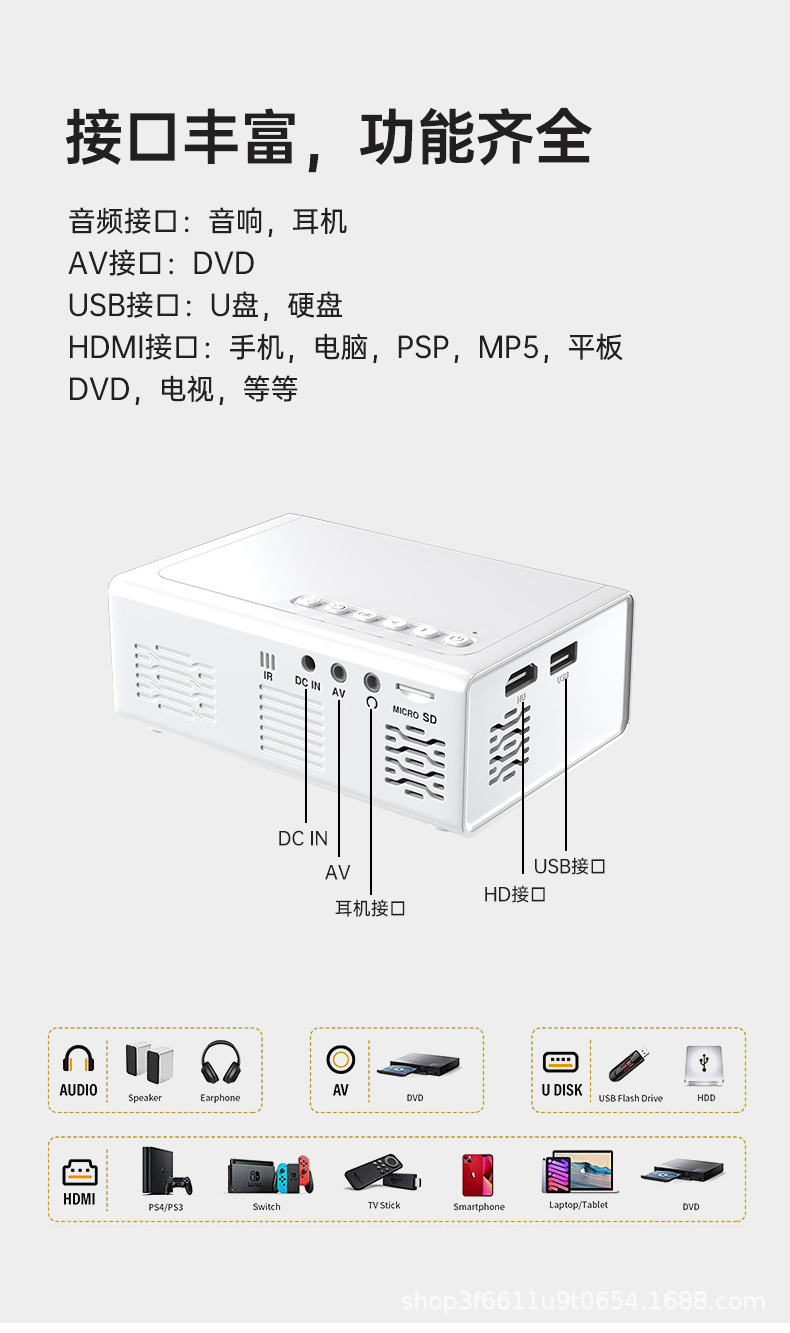The image size is (790, 1333).
Task: Click the Earphone headphones image
Action: tap(221, 1062)
